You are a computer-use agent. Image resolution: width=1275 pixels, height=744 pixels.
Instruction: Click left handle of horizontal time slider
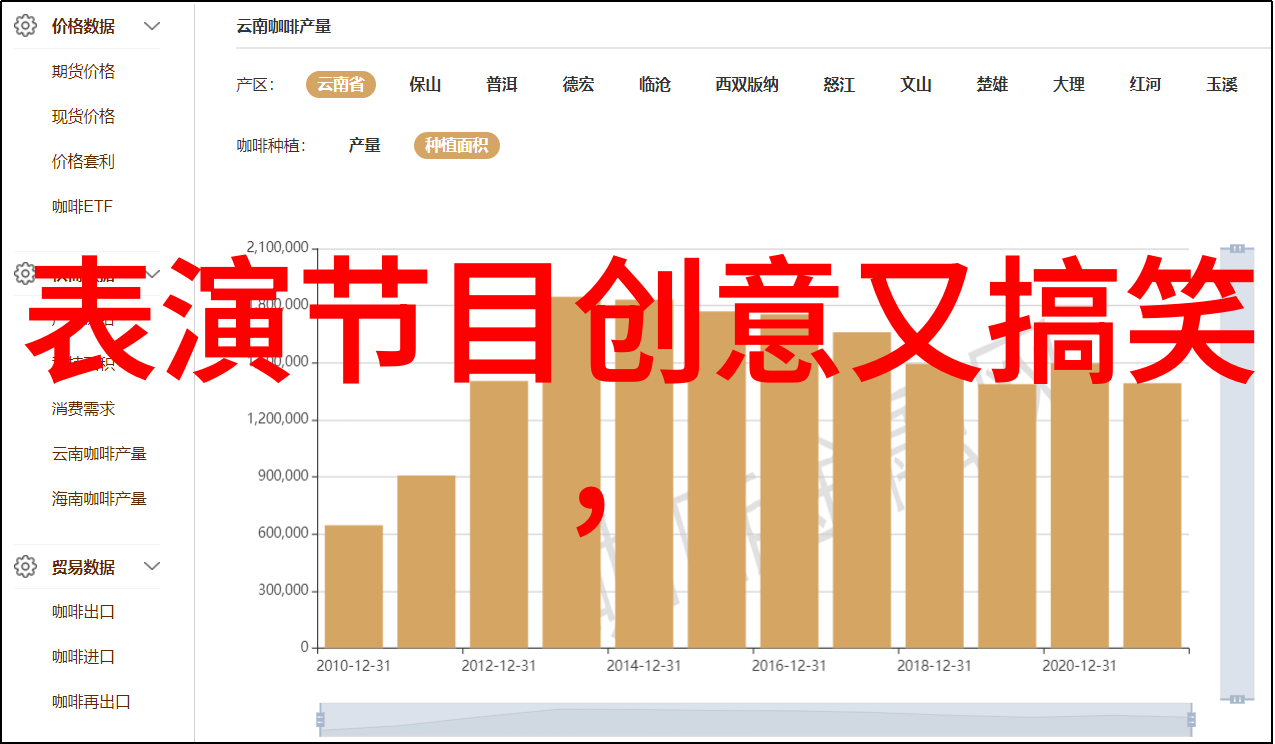320,718
